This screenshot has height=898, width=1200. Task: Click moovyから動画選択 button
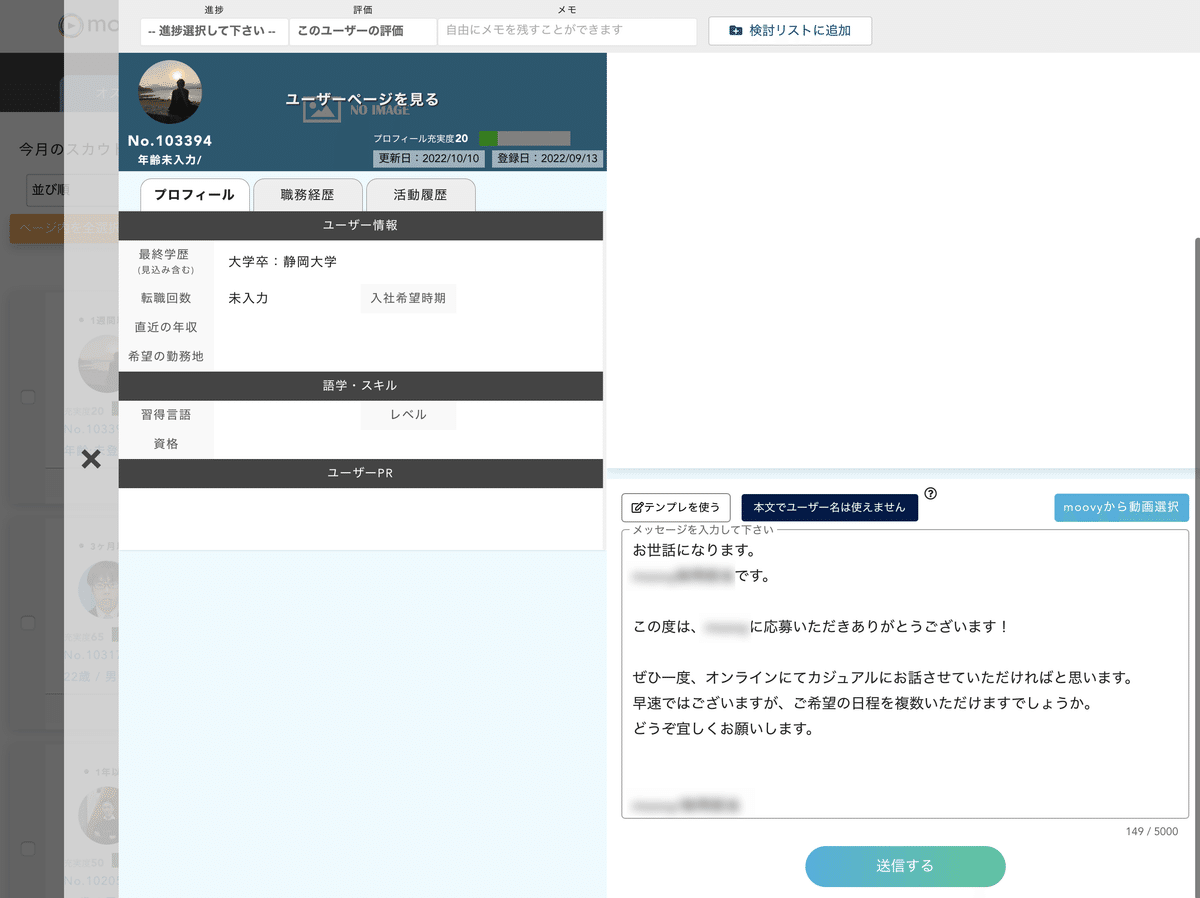1121,507
